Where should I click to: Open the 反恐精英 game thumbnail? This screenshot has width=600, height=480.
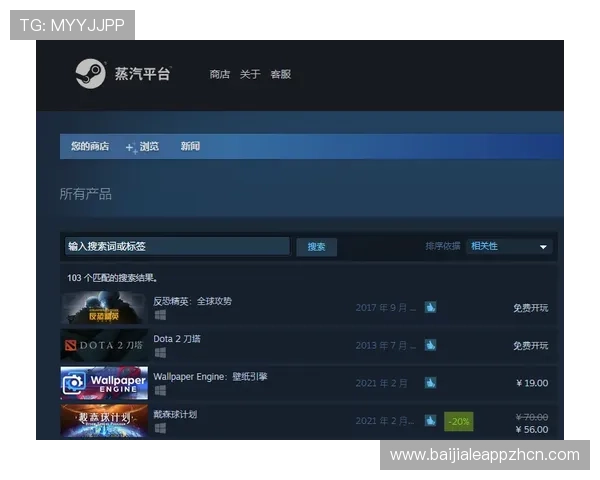pos(104,307)
